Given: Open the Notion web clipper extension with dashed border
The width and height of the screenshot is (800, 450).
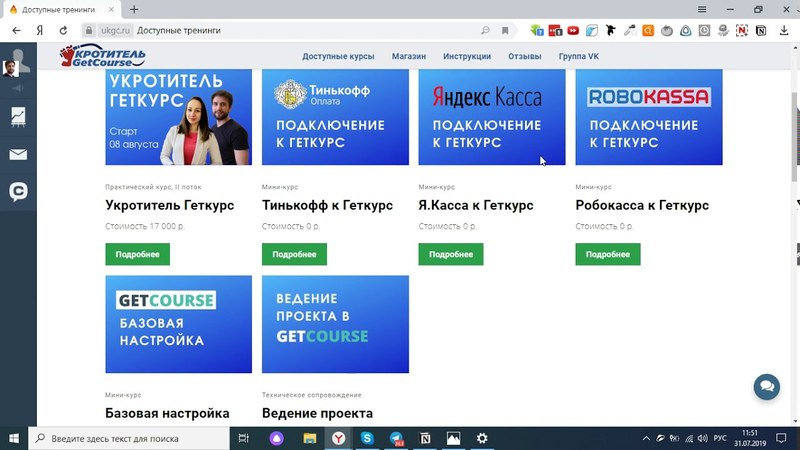Looking at the screenshot, I should click(742, 31).
